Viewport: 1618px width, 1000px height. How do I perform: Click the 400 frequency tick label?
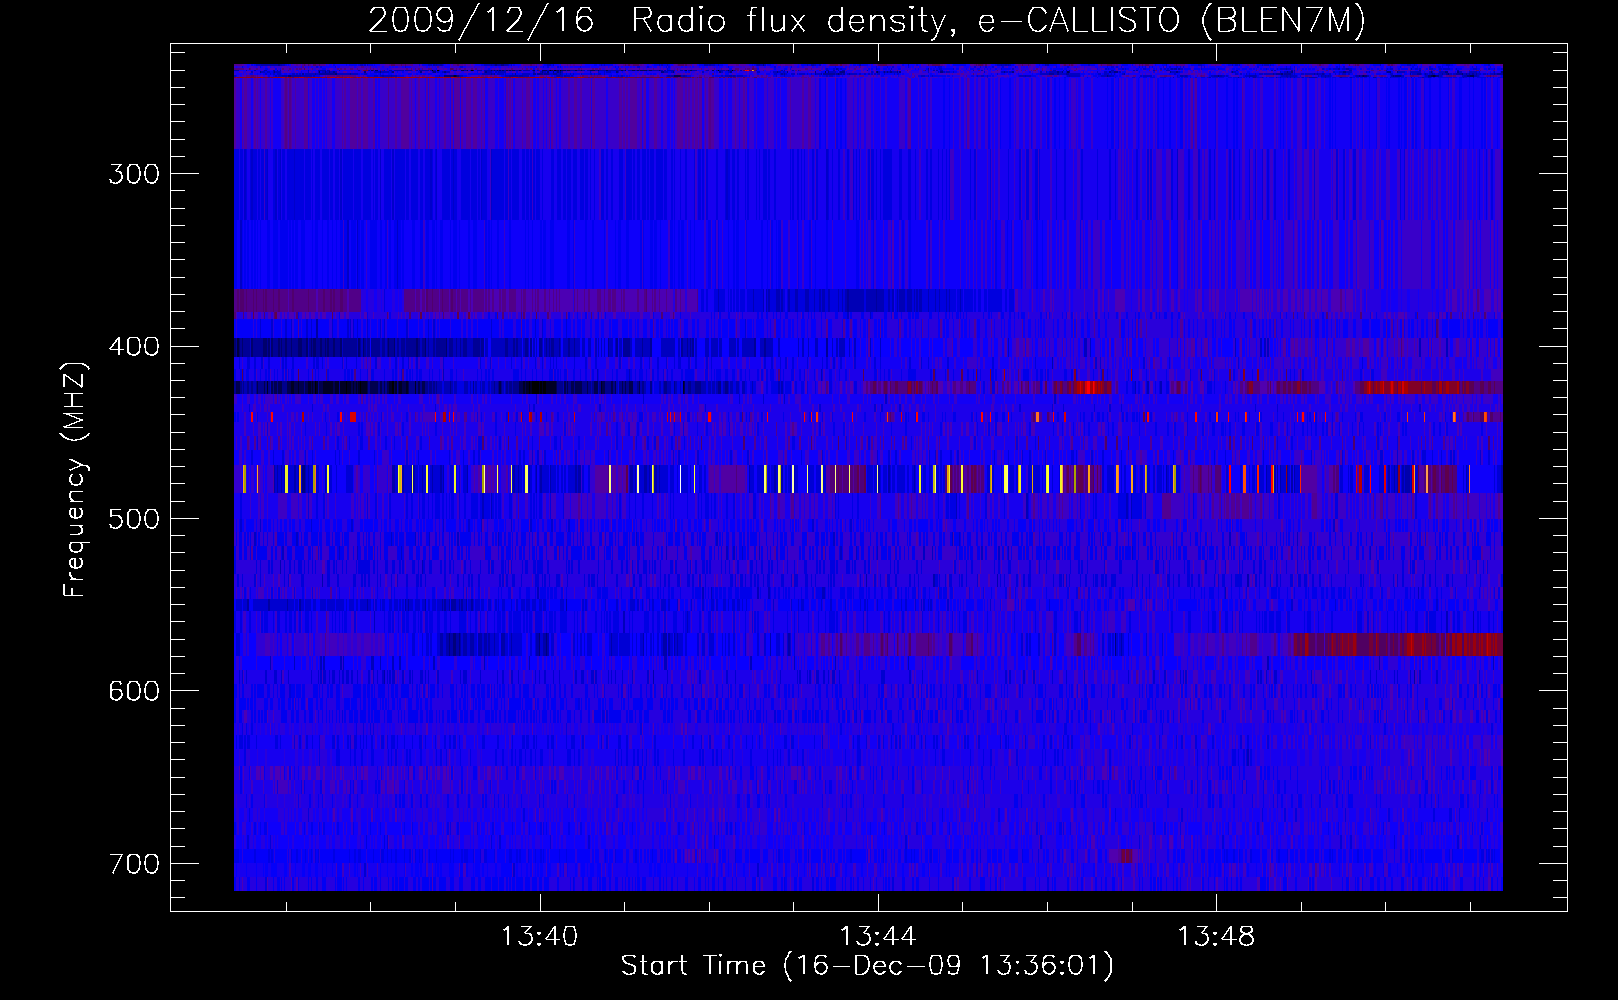click(x=134, y=346)
